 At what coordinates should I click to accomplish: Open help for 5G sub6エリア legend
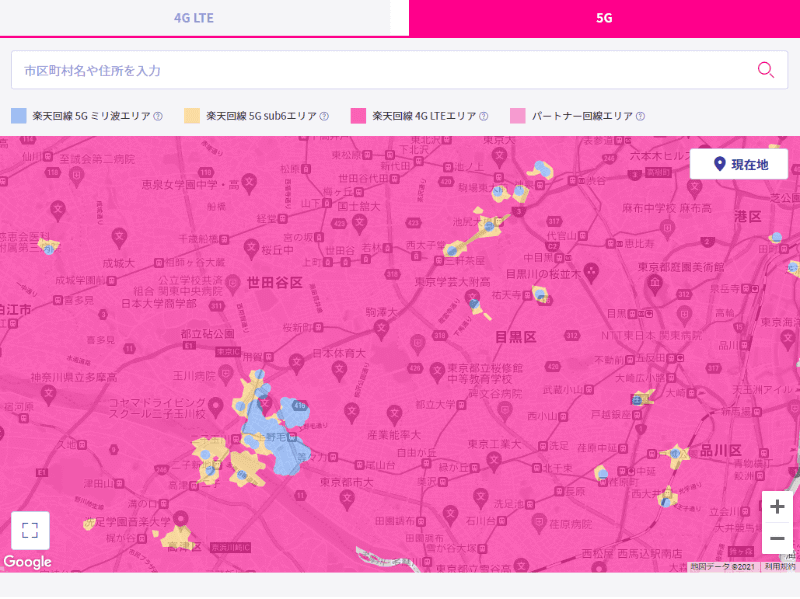[324, 116]
